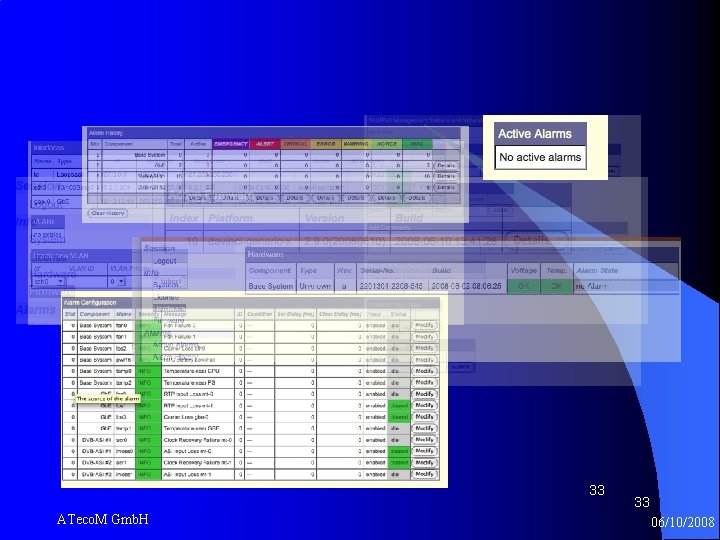This screenshot has height=540, width=720.
Task: Open the eth0 interface dropdown
Action: (x=49, y=281)
